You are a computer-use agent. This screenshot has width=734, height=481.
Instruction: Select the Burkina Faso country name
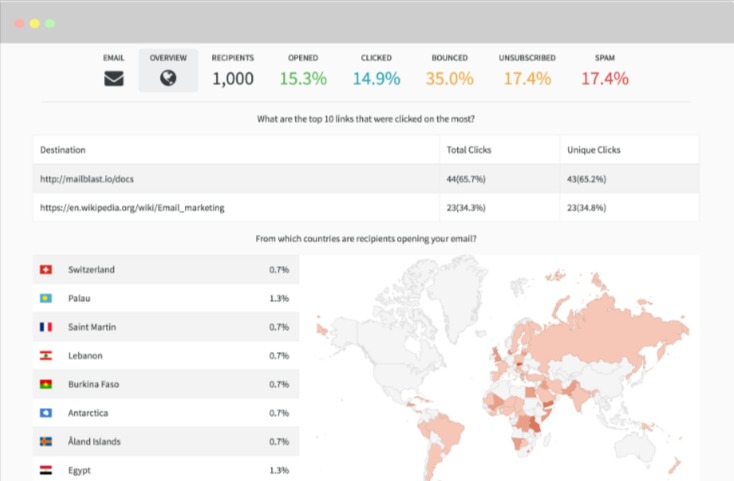tap(94, 384)
